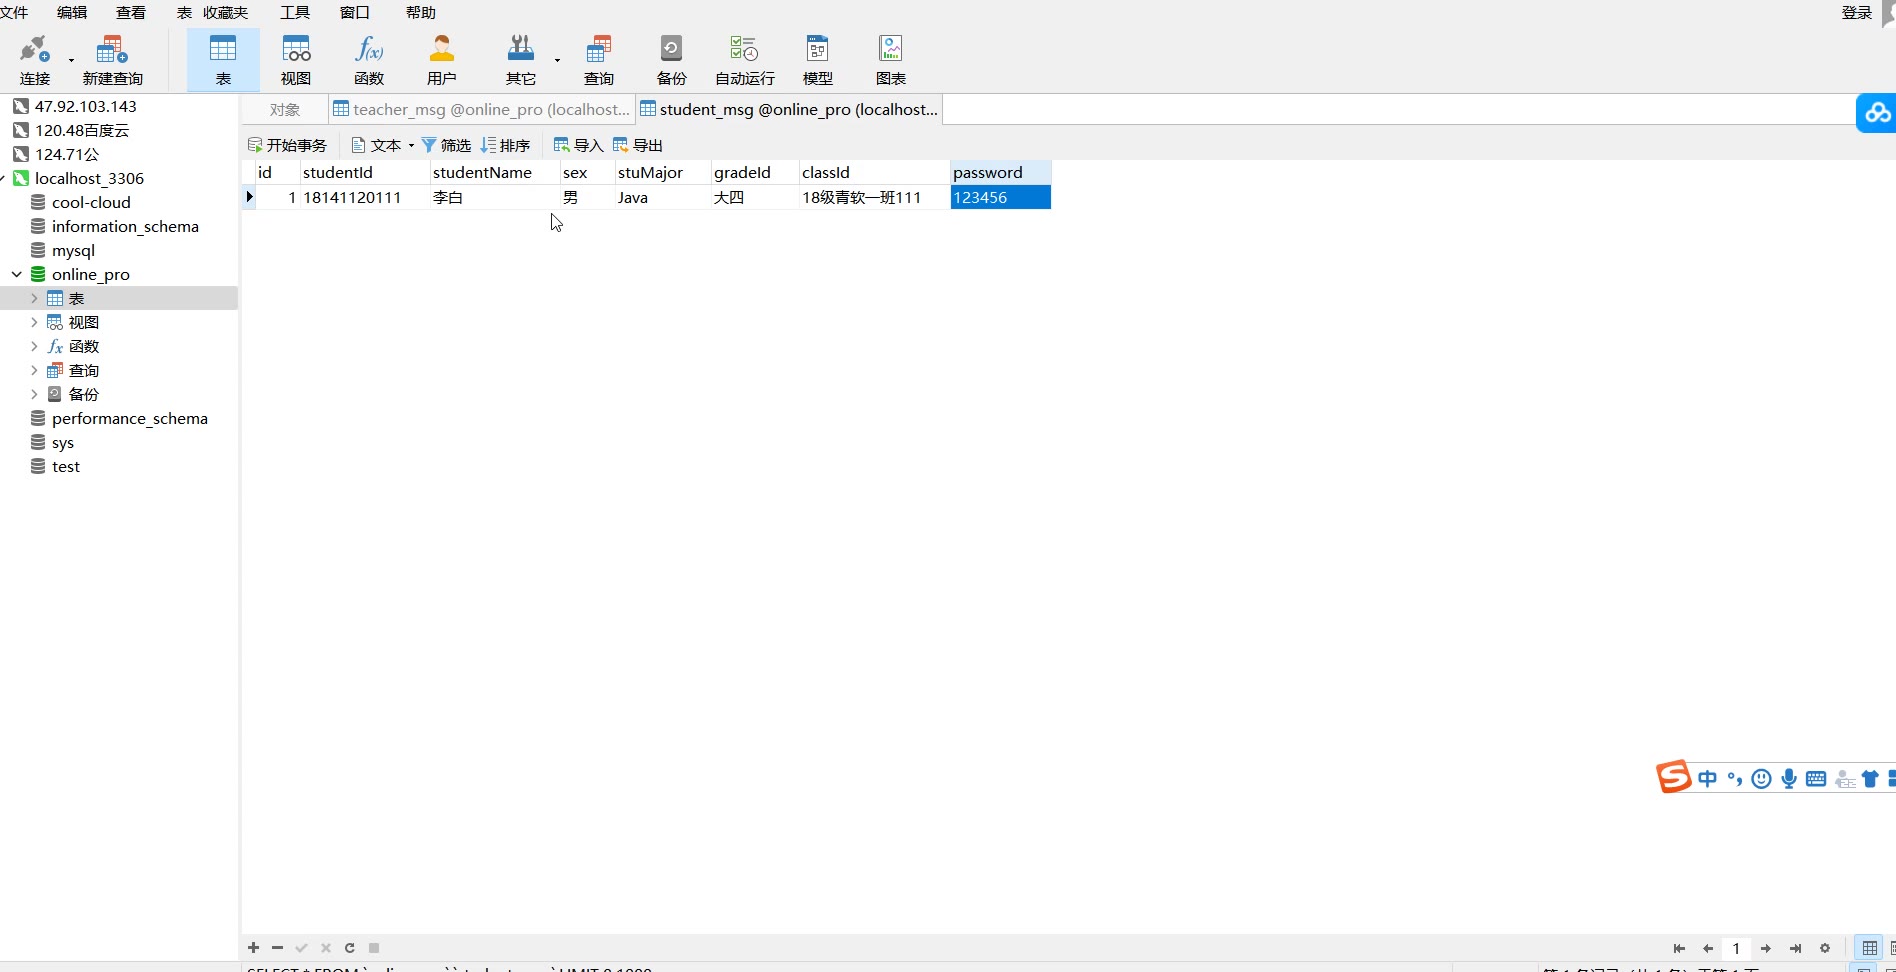Open the Chart (图表) toolbar icon
Viewport: 1896px width, 972px height.
(890, 60)
